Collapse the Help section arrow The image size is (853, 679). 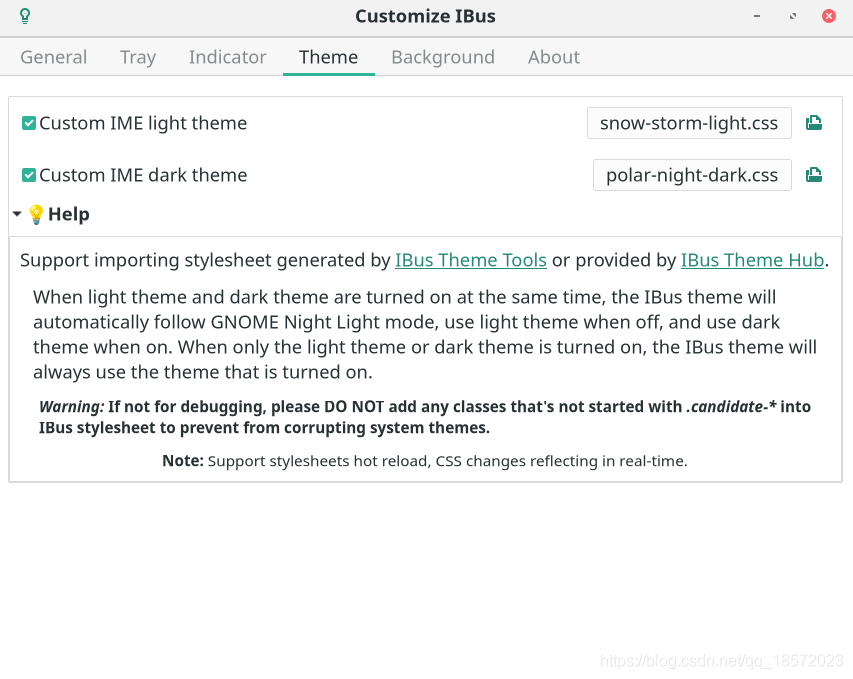pos(17,214)
